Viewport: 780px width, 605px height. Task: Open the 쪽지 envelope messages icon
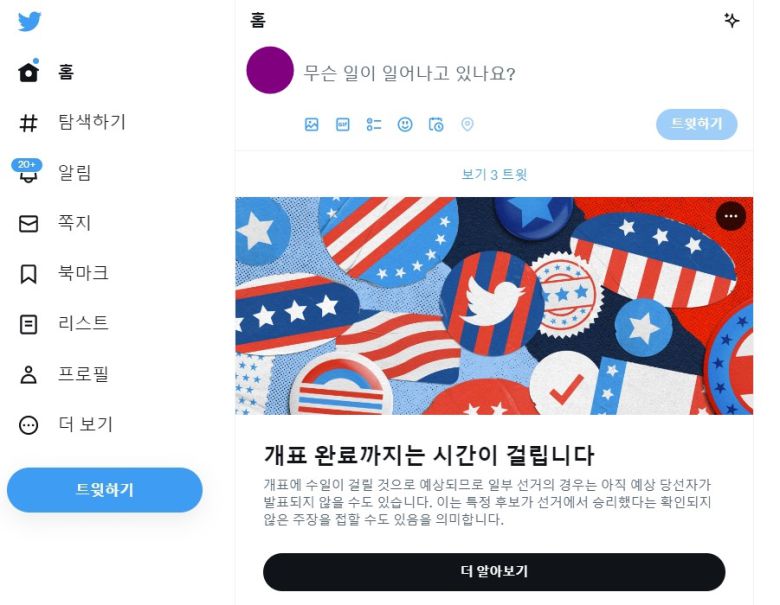click(28, 224)
